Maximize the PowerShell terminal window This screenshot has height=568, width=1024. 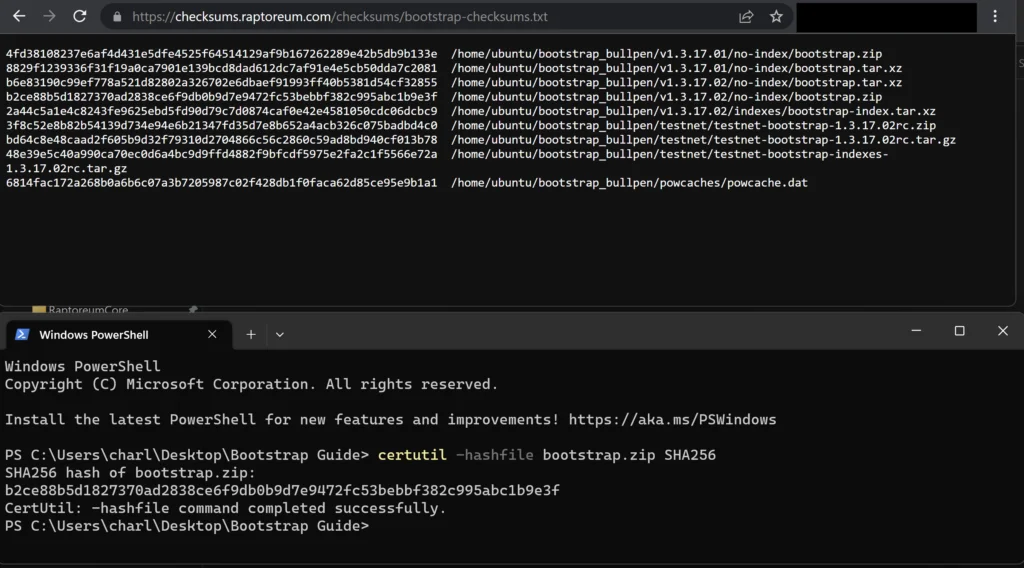(x=959, y=331)
